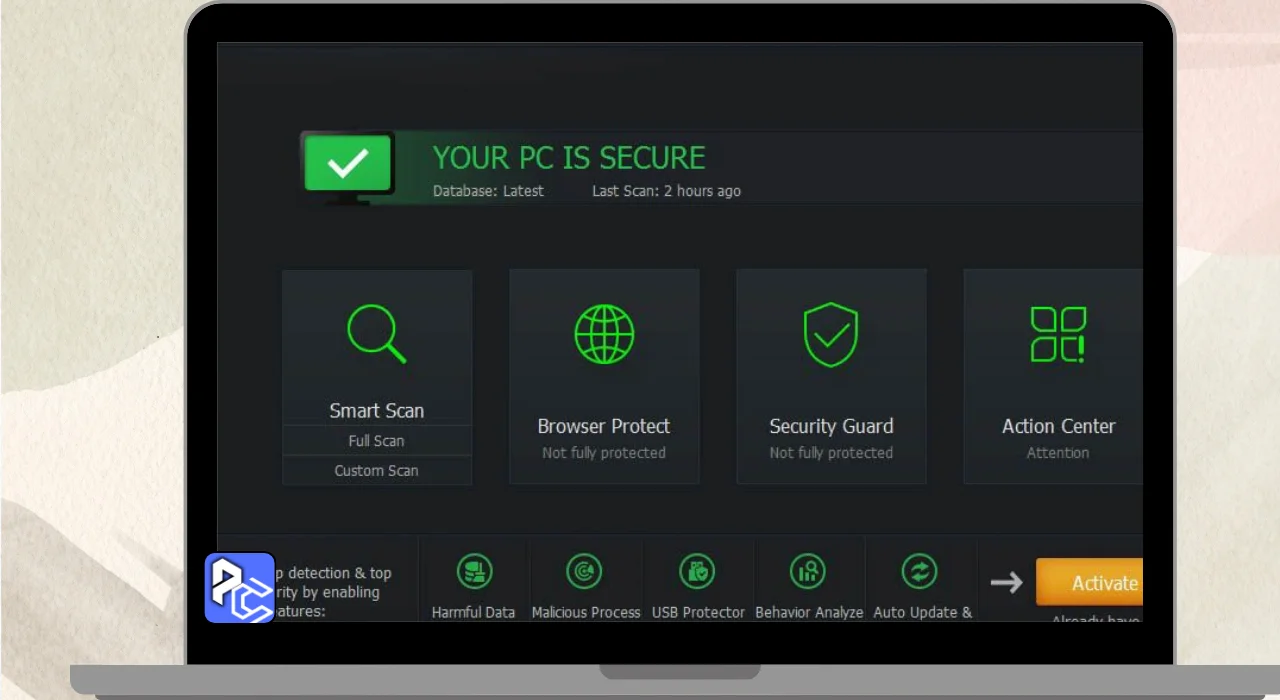Click the Auto Update feature icon
1280x700 pixels.
(x=919, y=572)
